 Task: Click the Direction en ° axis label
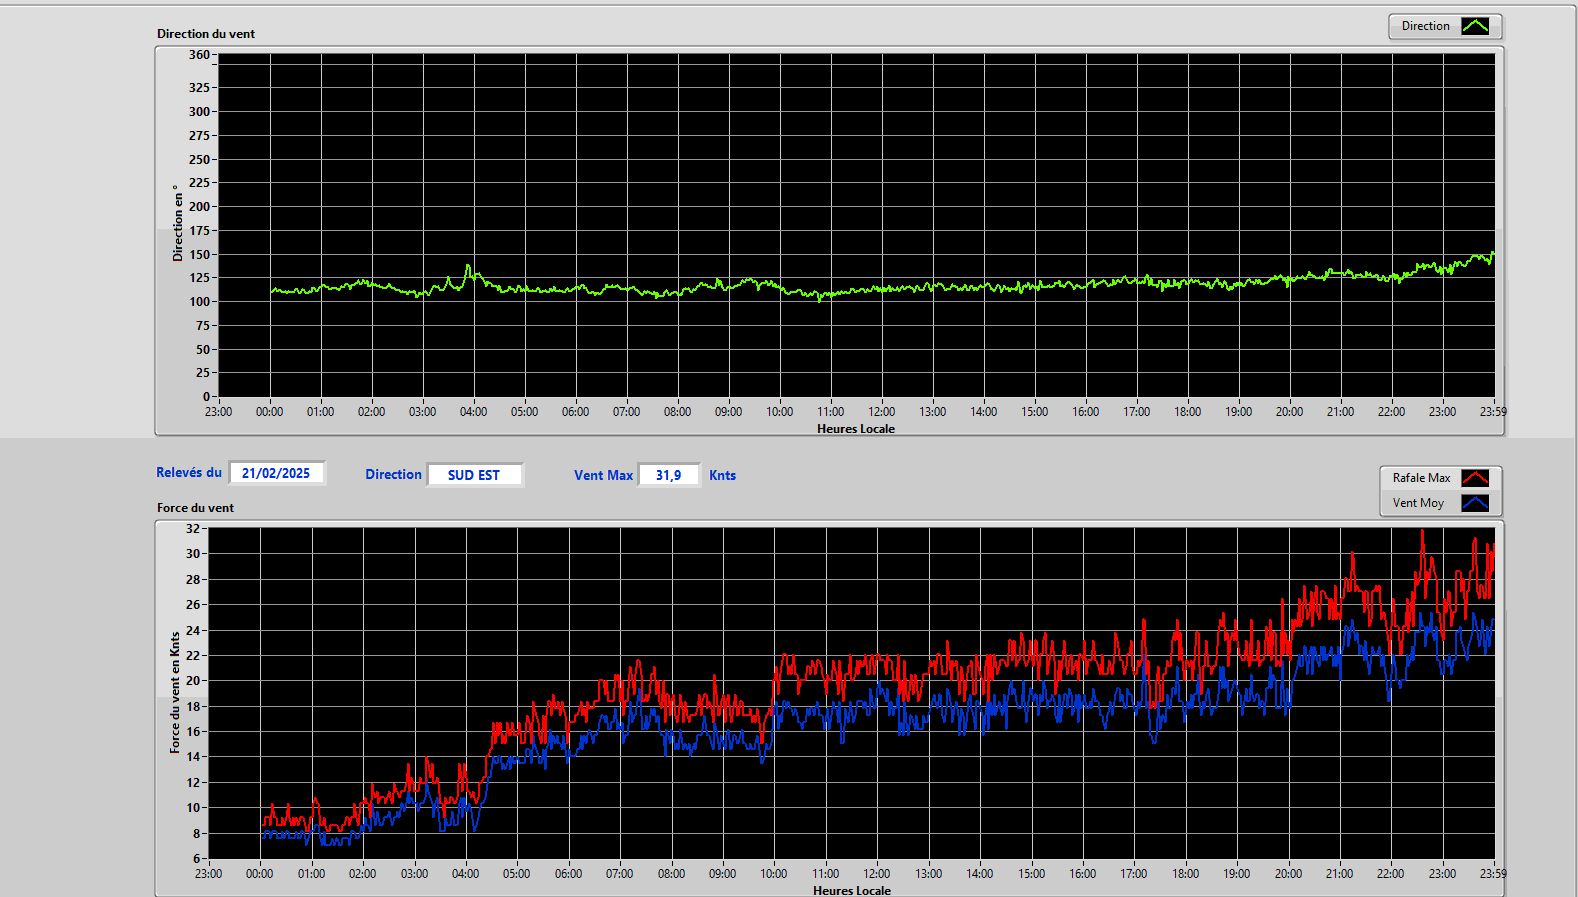[x=178, y=223]
